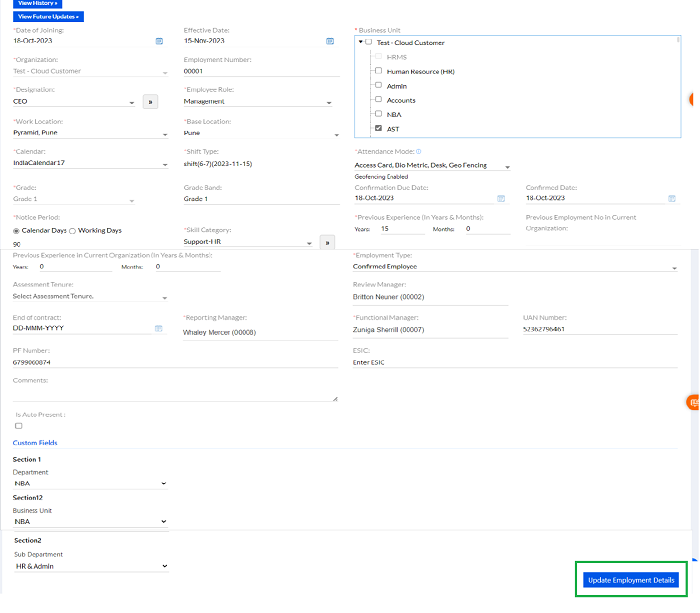Click the arrow button beside Designation
The image size is (700, 613).
pos(150,102)
